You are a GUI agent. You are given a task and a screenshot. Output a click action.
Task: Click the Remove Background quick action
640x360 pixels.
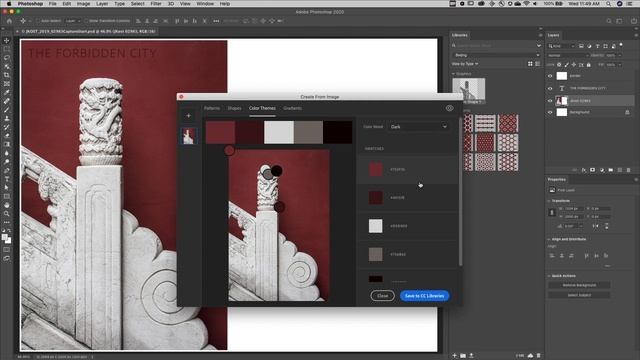tap(579, 285)
